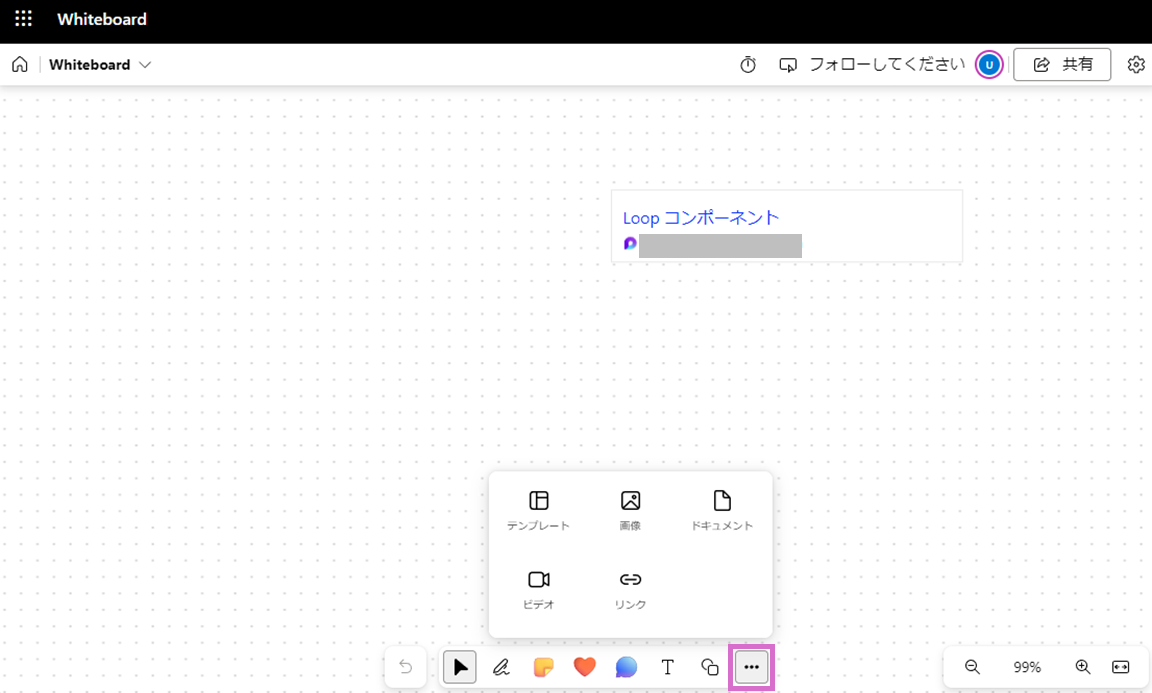Screen dimensions: 1152x693
Task: Click the Loop logo icon in card
Action: [x=630, y=243]
